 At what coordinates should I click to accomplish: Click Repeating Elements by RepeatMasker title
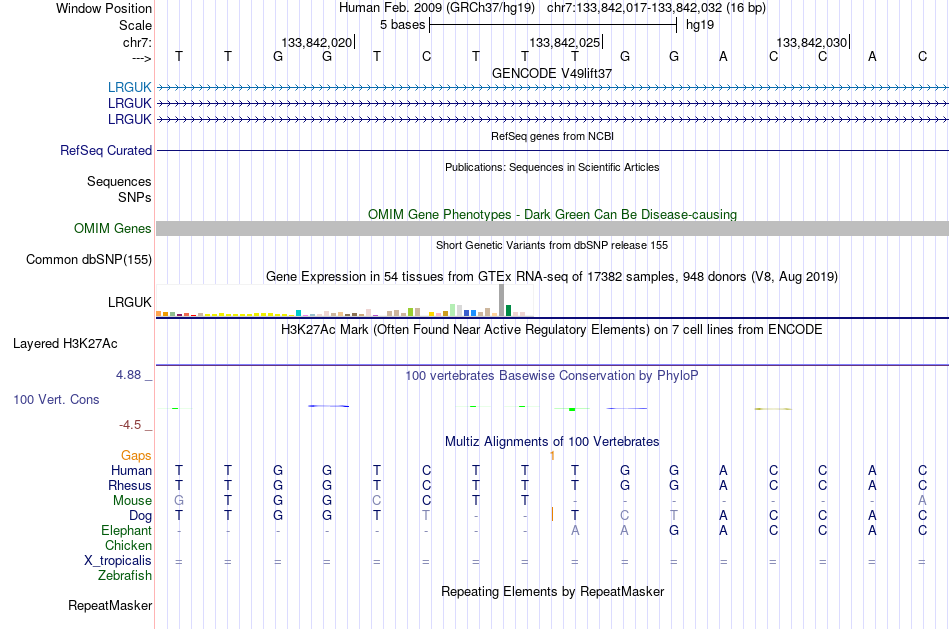[552, 592]
